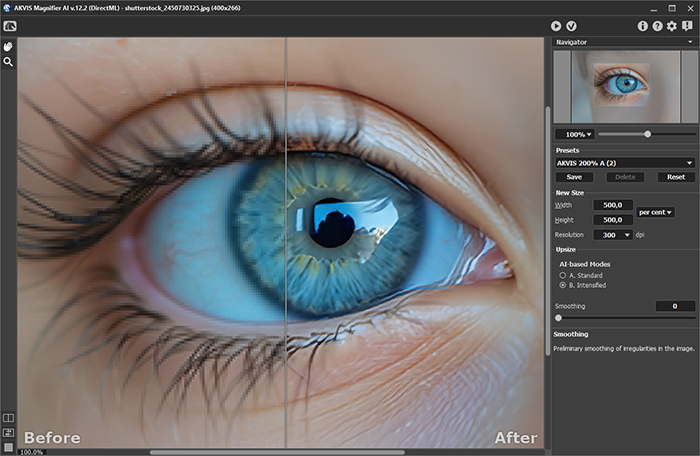This screenshot has height=456, width=700.
Task: Click the AKVIS horse logo icon
Action: click(9, 26)
